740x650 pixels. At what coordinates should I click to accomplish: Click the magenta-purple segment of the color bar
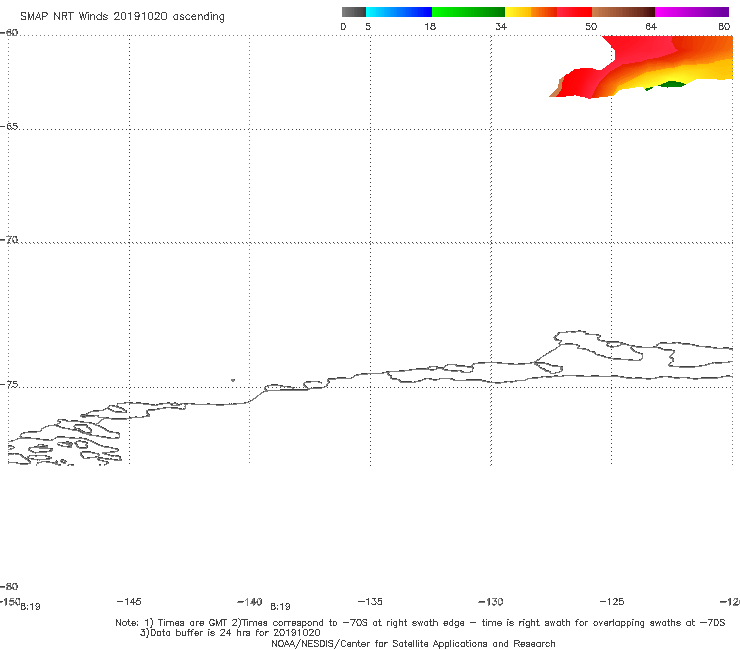[692, 12]
